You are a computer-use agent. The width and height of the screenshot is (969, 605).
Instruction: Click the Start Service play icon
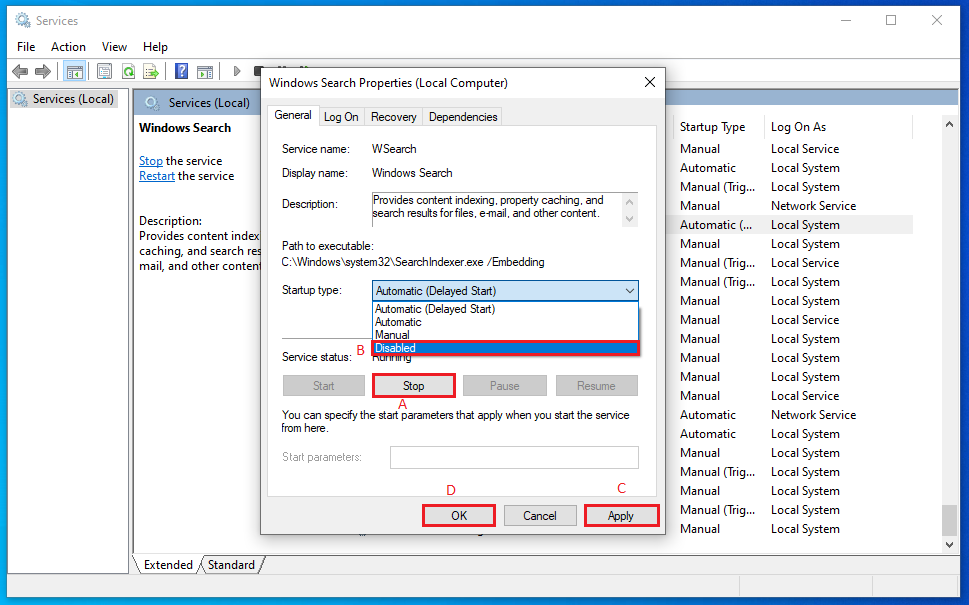click(x=237, y=71)
